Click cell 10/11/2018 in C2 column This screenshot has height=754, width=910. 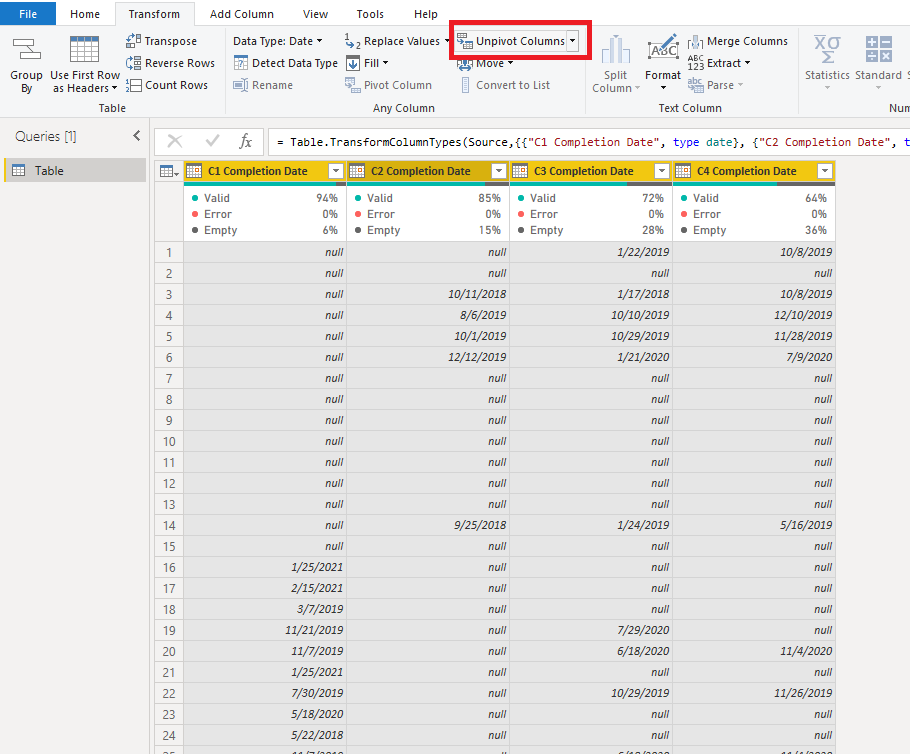pos(428,294)
